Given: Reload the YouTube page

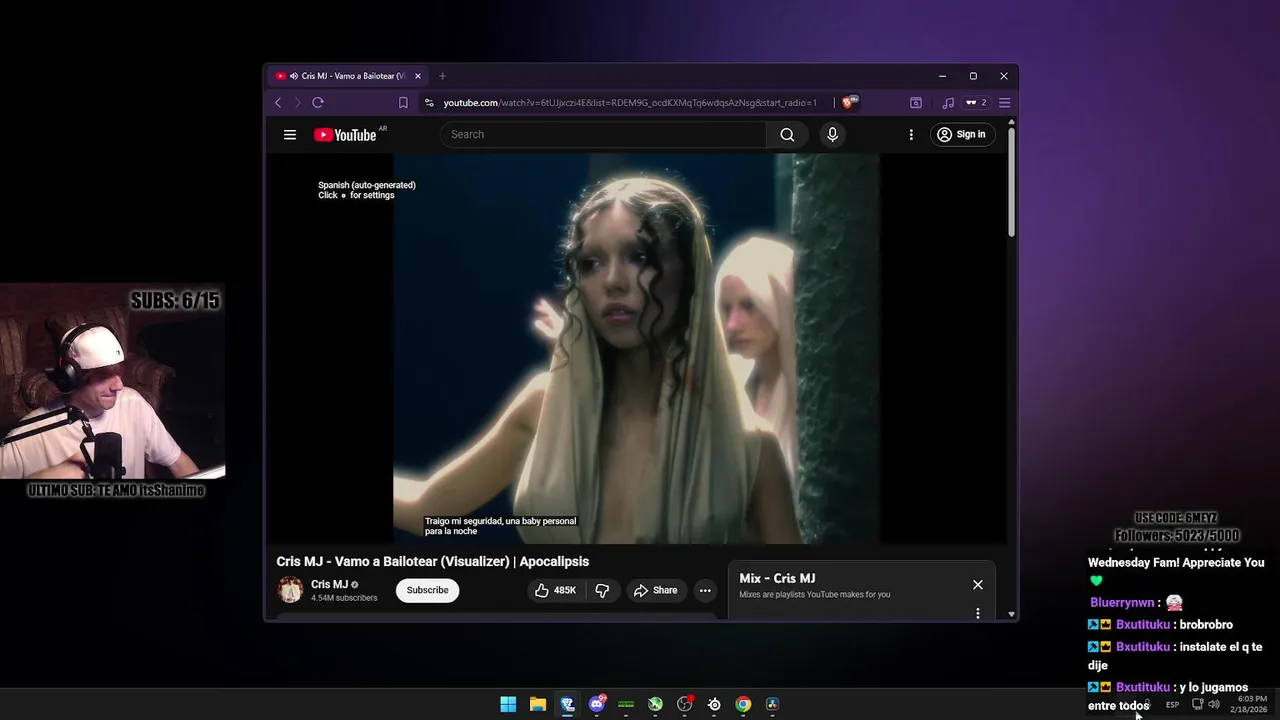Looking at the screenshot, I should point(318,102).
